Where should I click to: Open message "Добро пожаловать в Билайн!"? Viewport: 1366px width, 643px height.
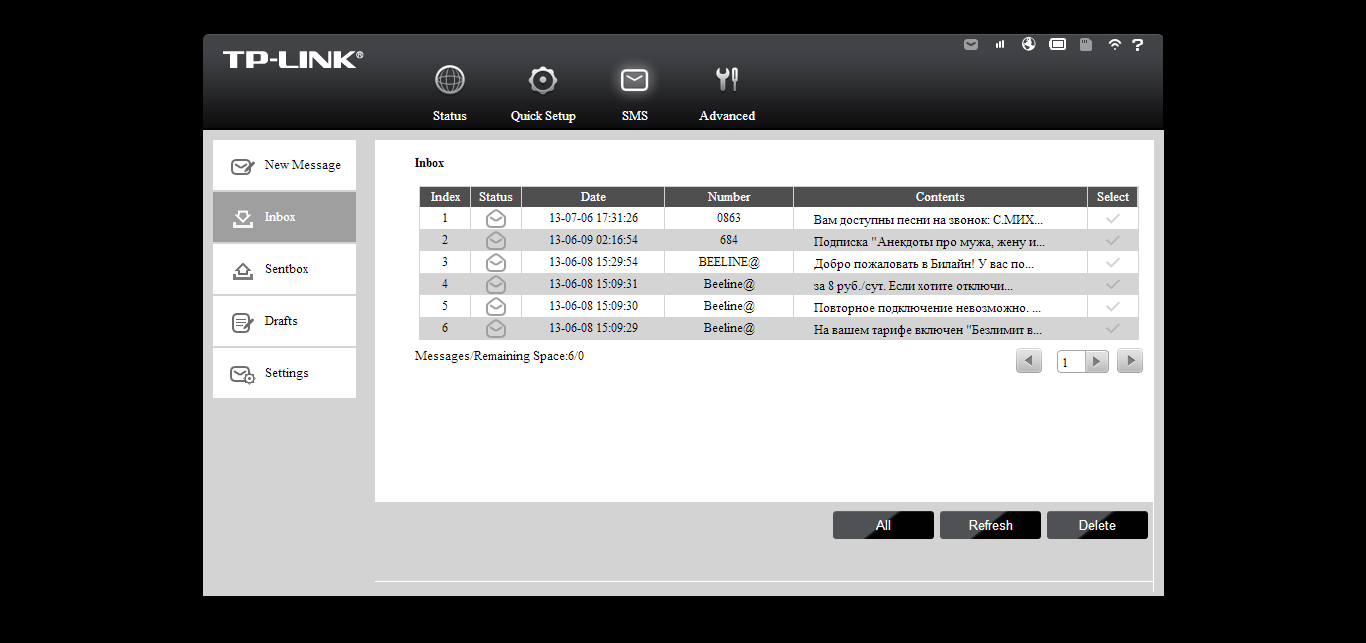tap(924, 264)
